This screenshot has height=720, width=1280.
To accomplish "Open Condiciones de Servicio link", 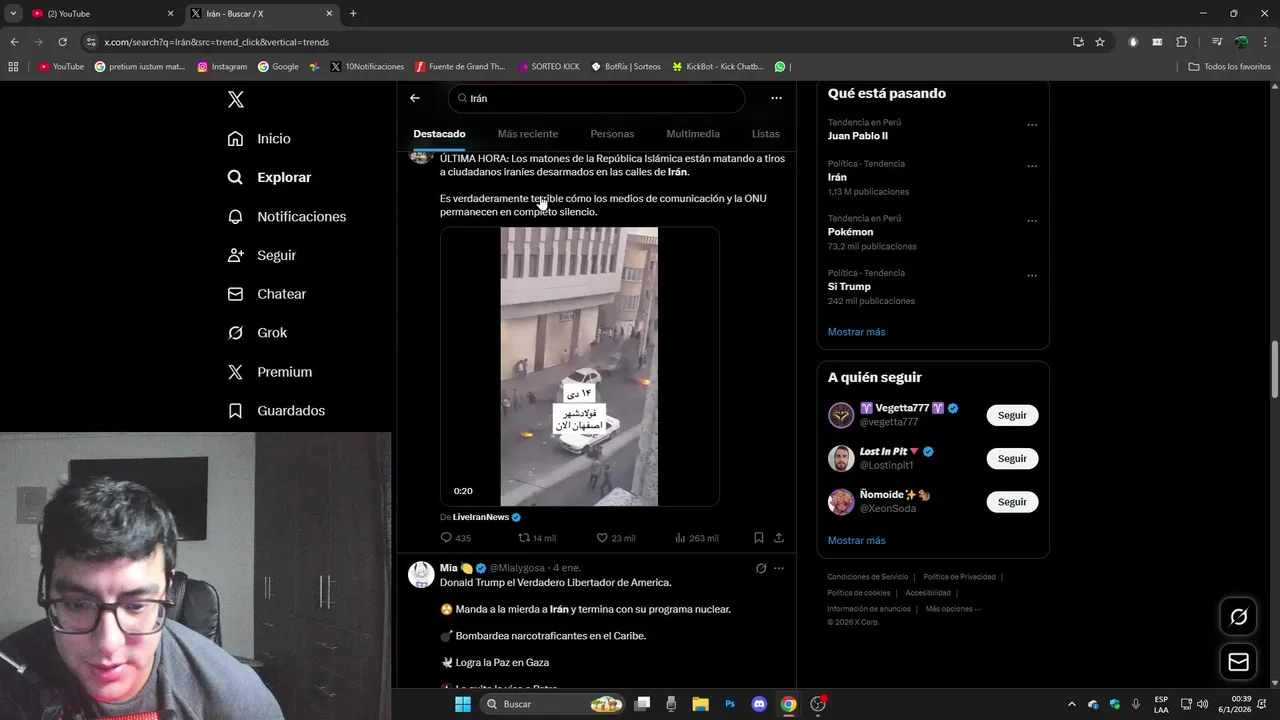I will (868, 577).
